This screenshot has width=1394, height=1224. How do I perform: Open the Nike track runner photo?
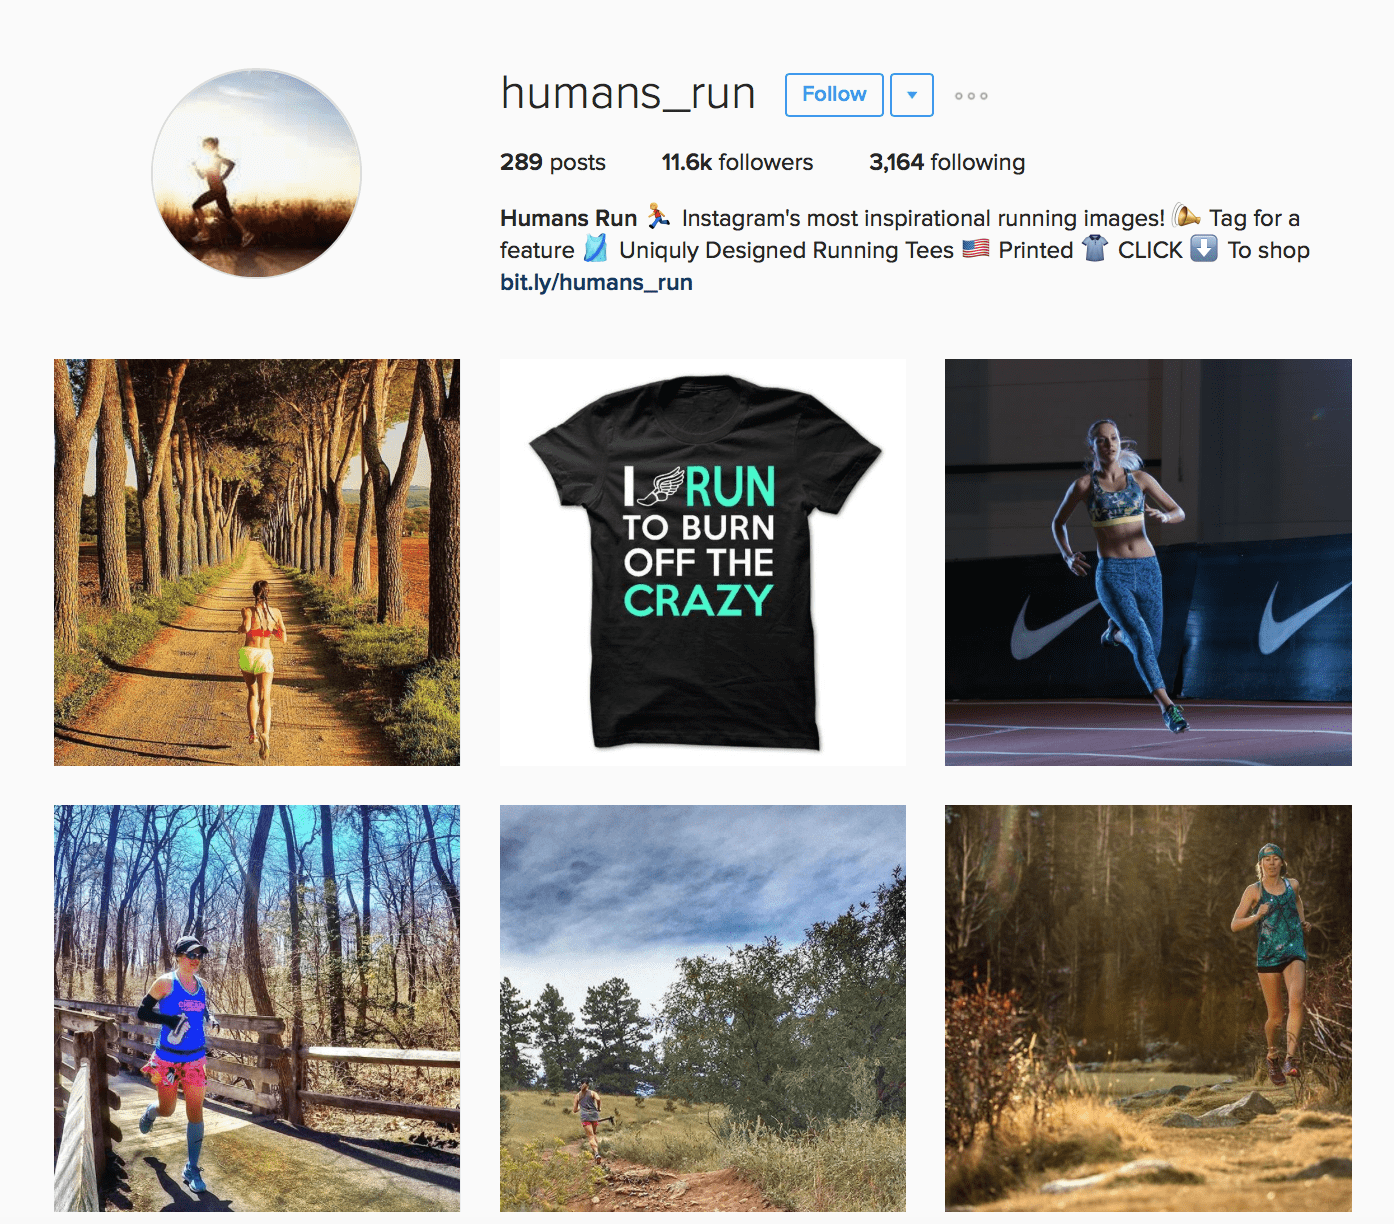tap(1148, 562)
